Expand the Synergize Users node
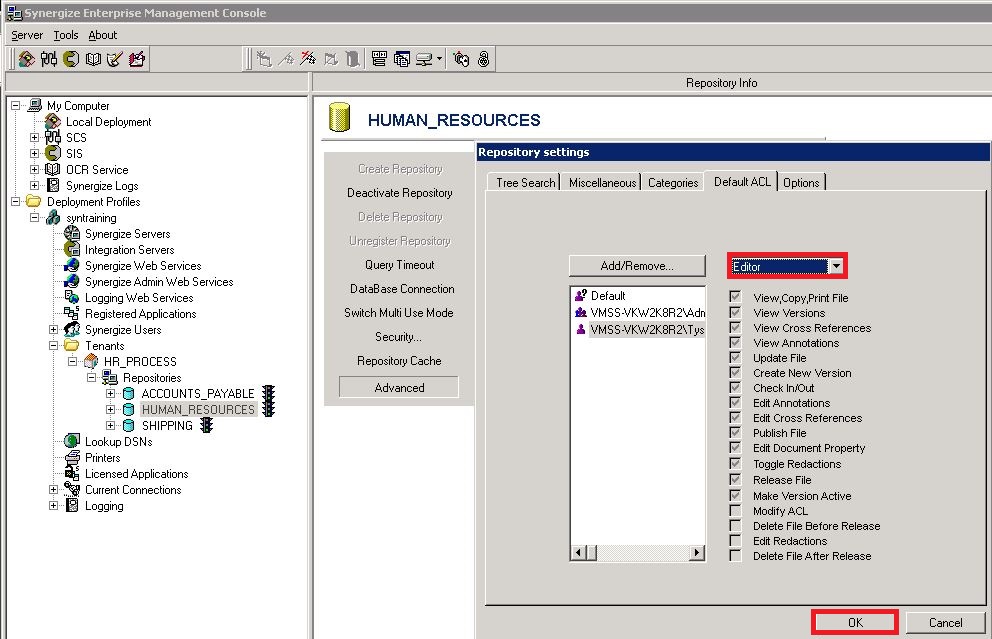Screen dimensions: 992x639 pyautogui.click(x=54, y=329)
